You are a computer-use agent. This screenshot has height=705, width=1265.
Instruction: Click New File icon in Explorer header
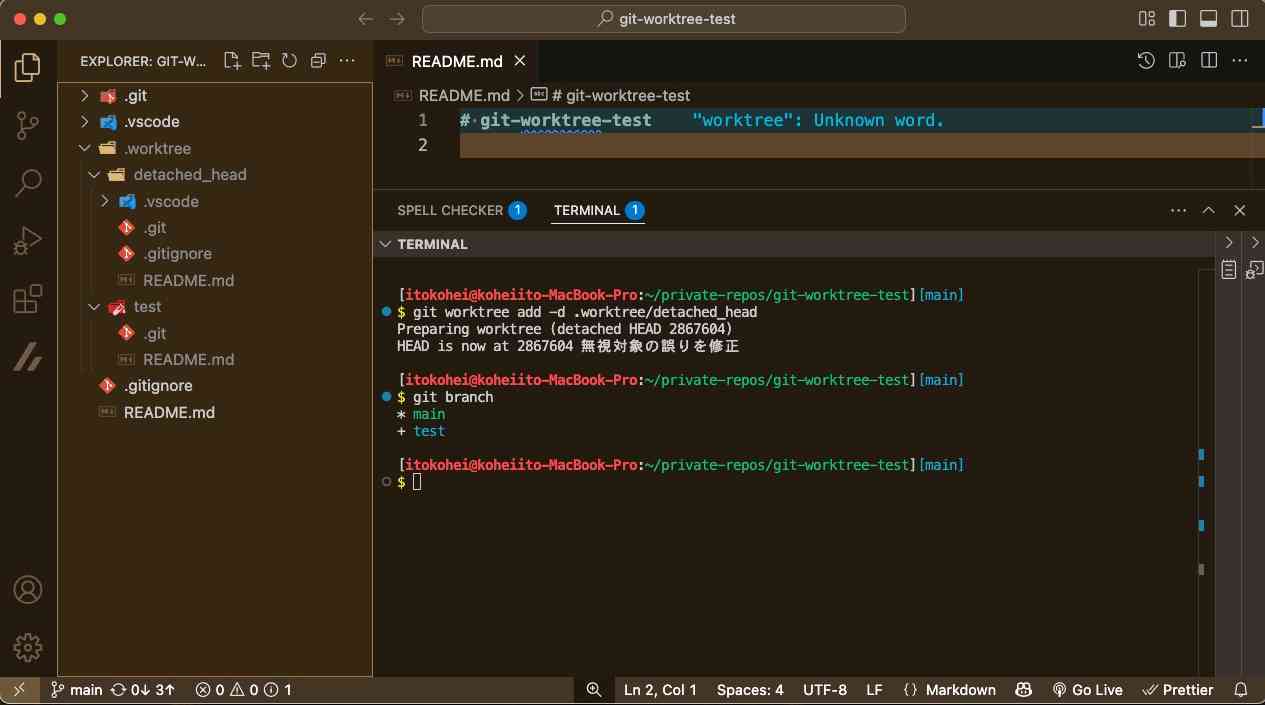click(x=232, y=61)
